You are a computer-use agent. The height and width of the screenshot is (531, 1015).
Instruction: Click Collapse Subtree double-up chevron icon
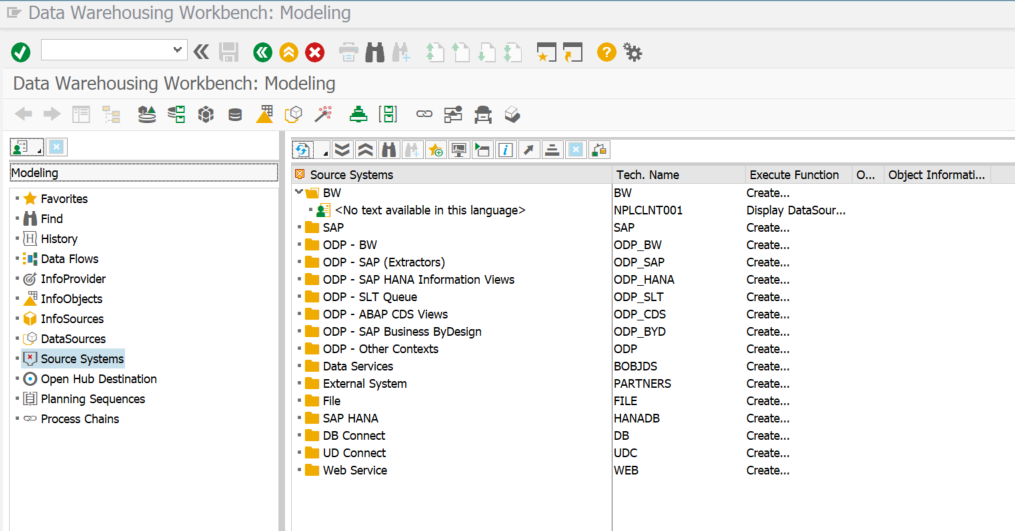click(365, 150)
